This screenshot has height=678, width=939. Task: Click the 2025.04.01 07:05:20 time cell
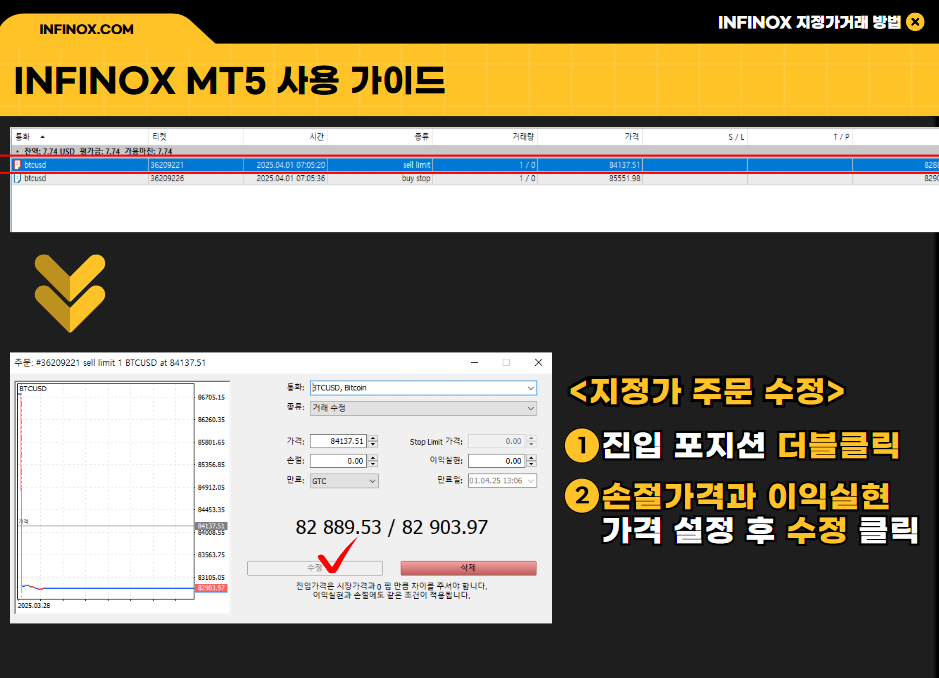pos(285,165)
